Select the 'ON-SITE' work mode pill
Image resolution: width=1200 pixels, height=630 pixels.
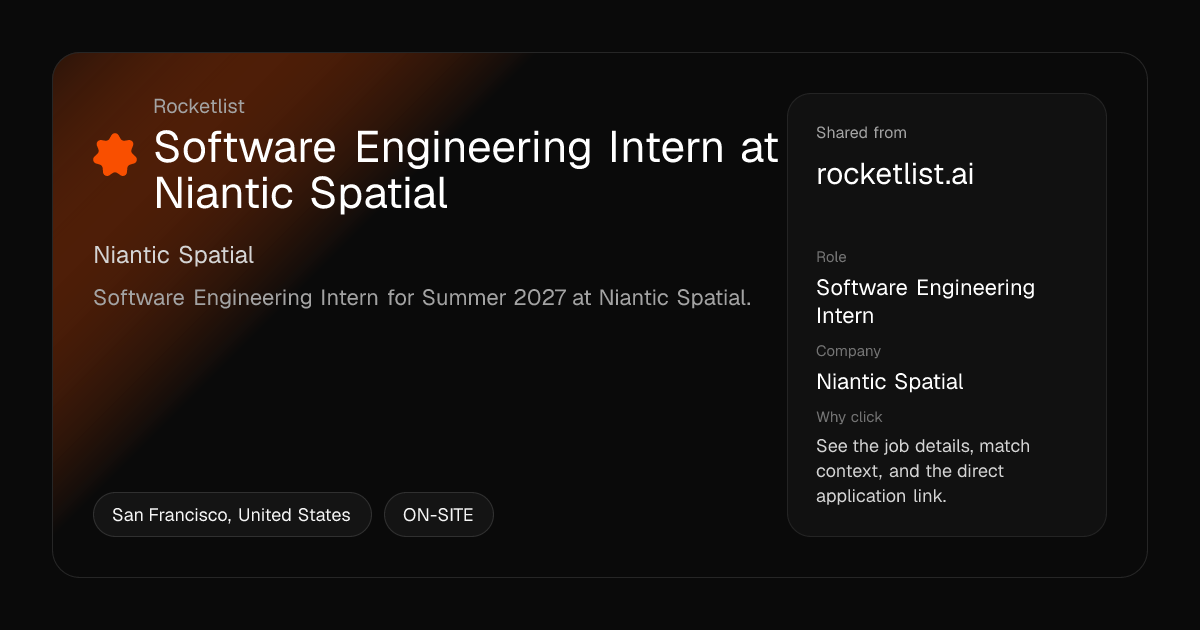click(438, 515)
